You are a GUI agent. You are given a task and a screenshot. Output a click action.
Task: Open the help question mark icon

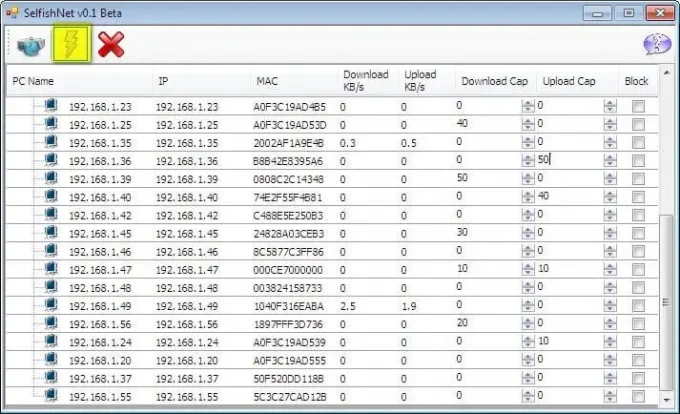[x=655, y=45]
